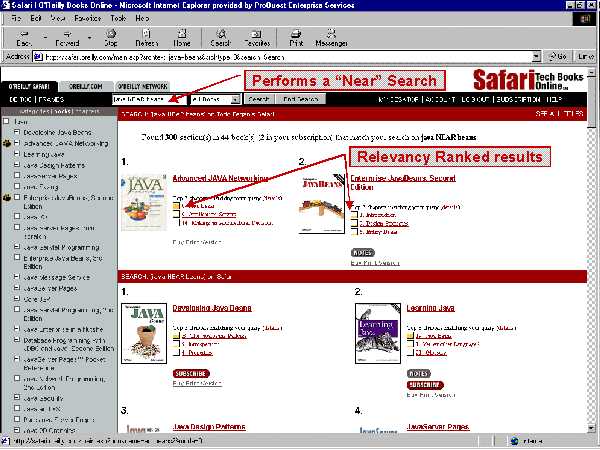Image resolution: width=600 pixels, height=450 pixels.
Task: Open Enterprise JavaBeans, Second Edition title link
Action: click(403, 183)
